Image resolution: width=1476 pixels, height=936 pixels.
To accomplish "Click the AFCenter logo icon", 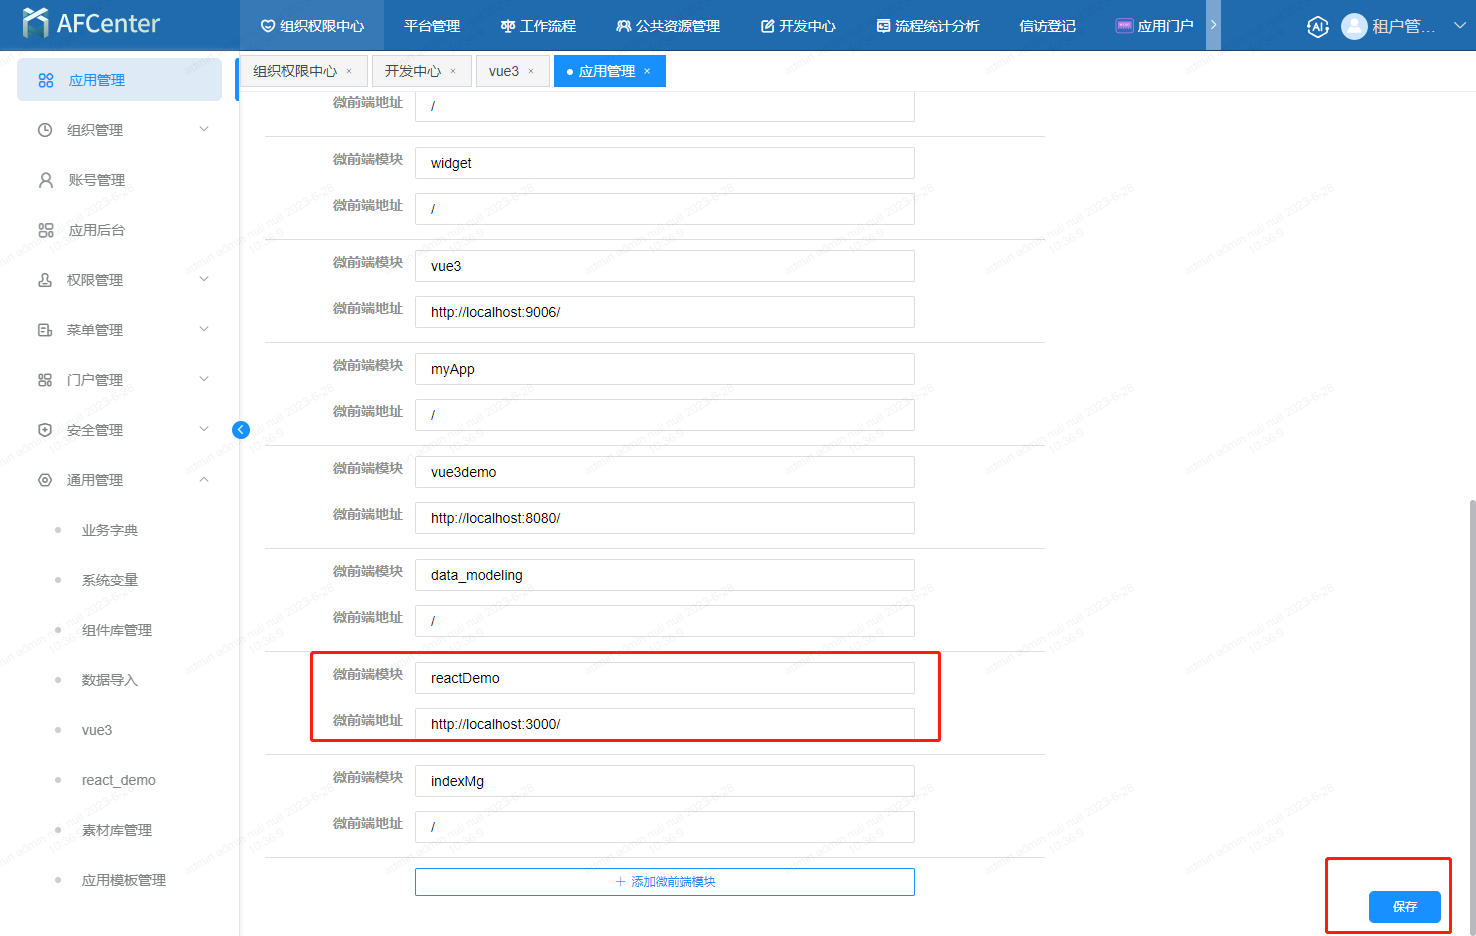I will point(35,23).
